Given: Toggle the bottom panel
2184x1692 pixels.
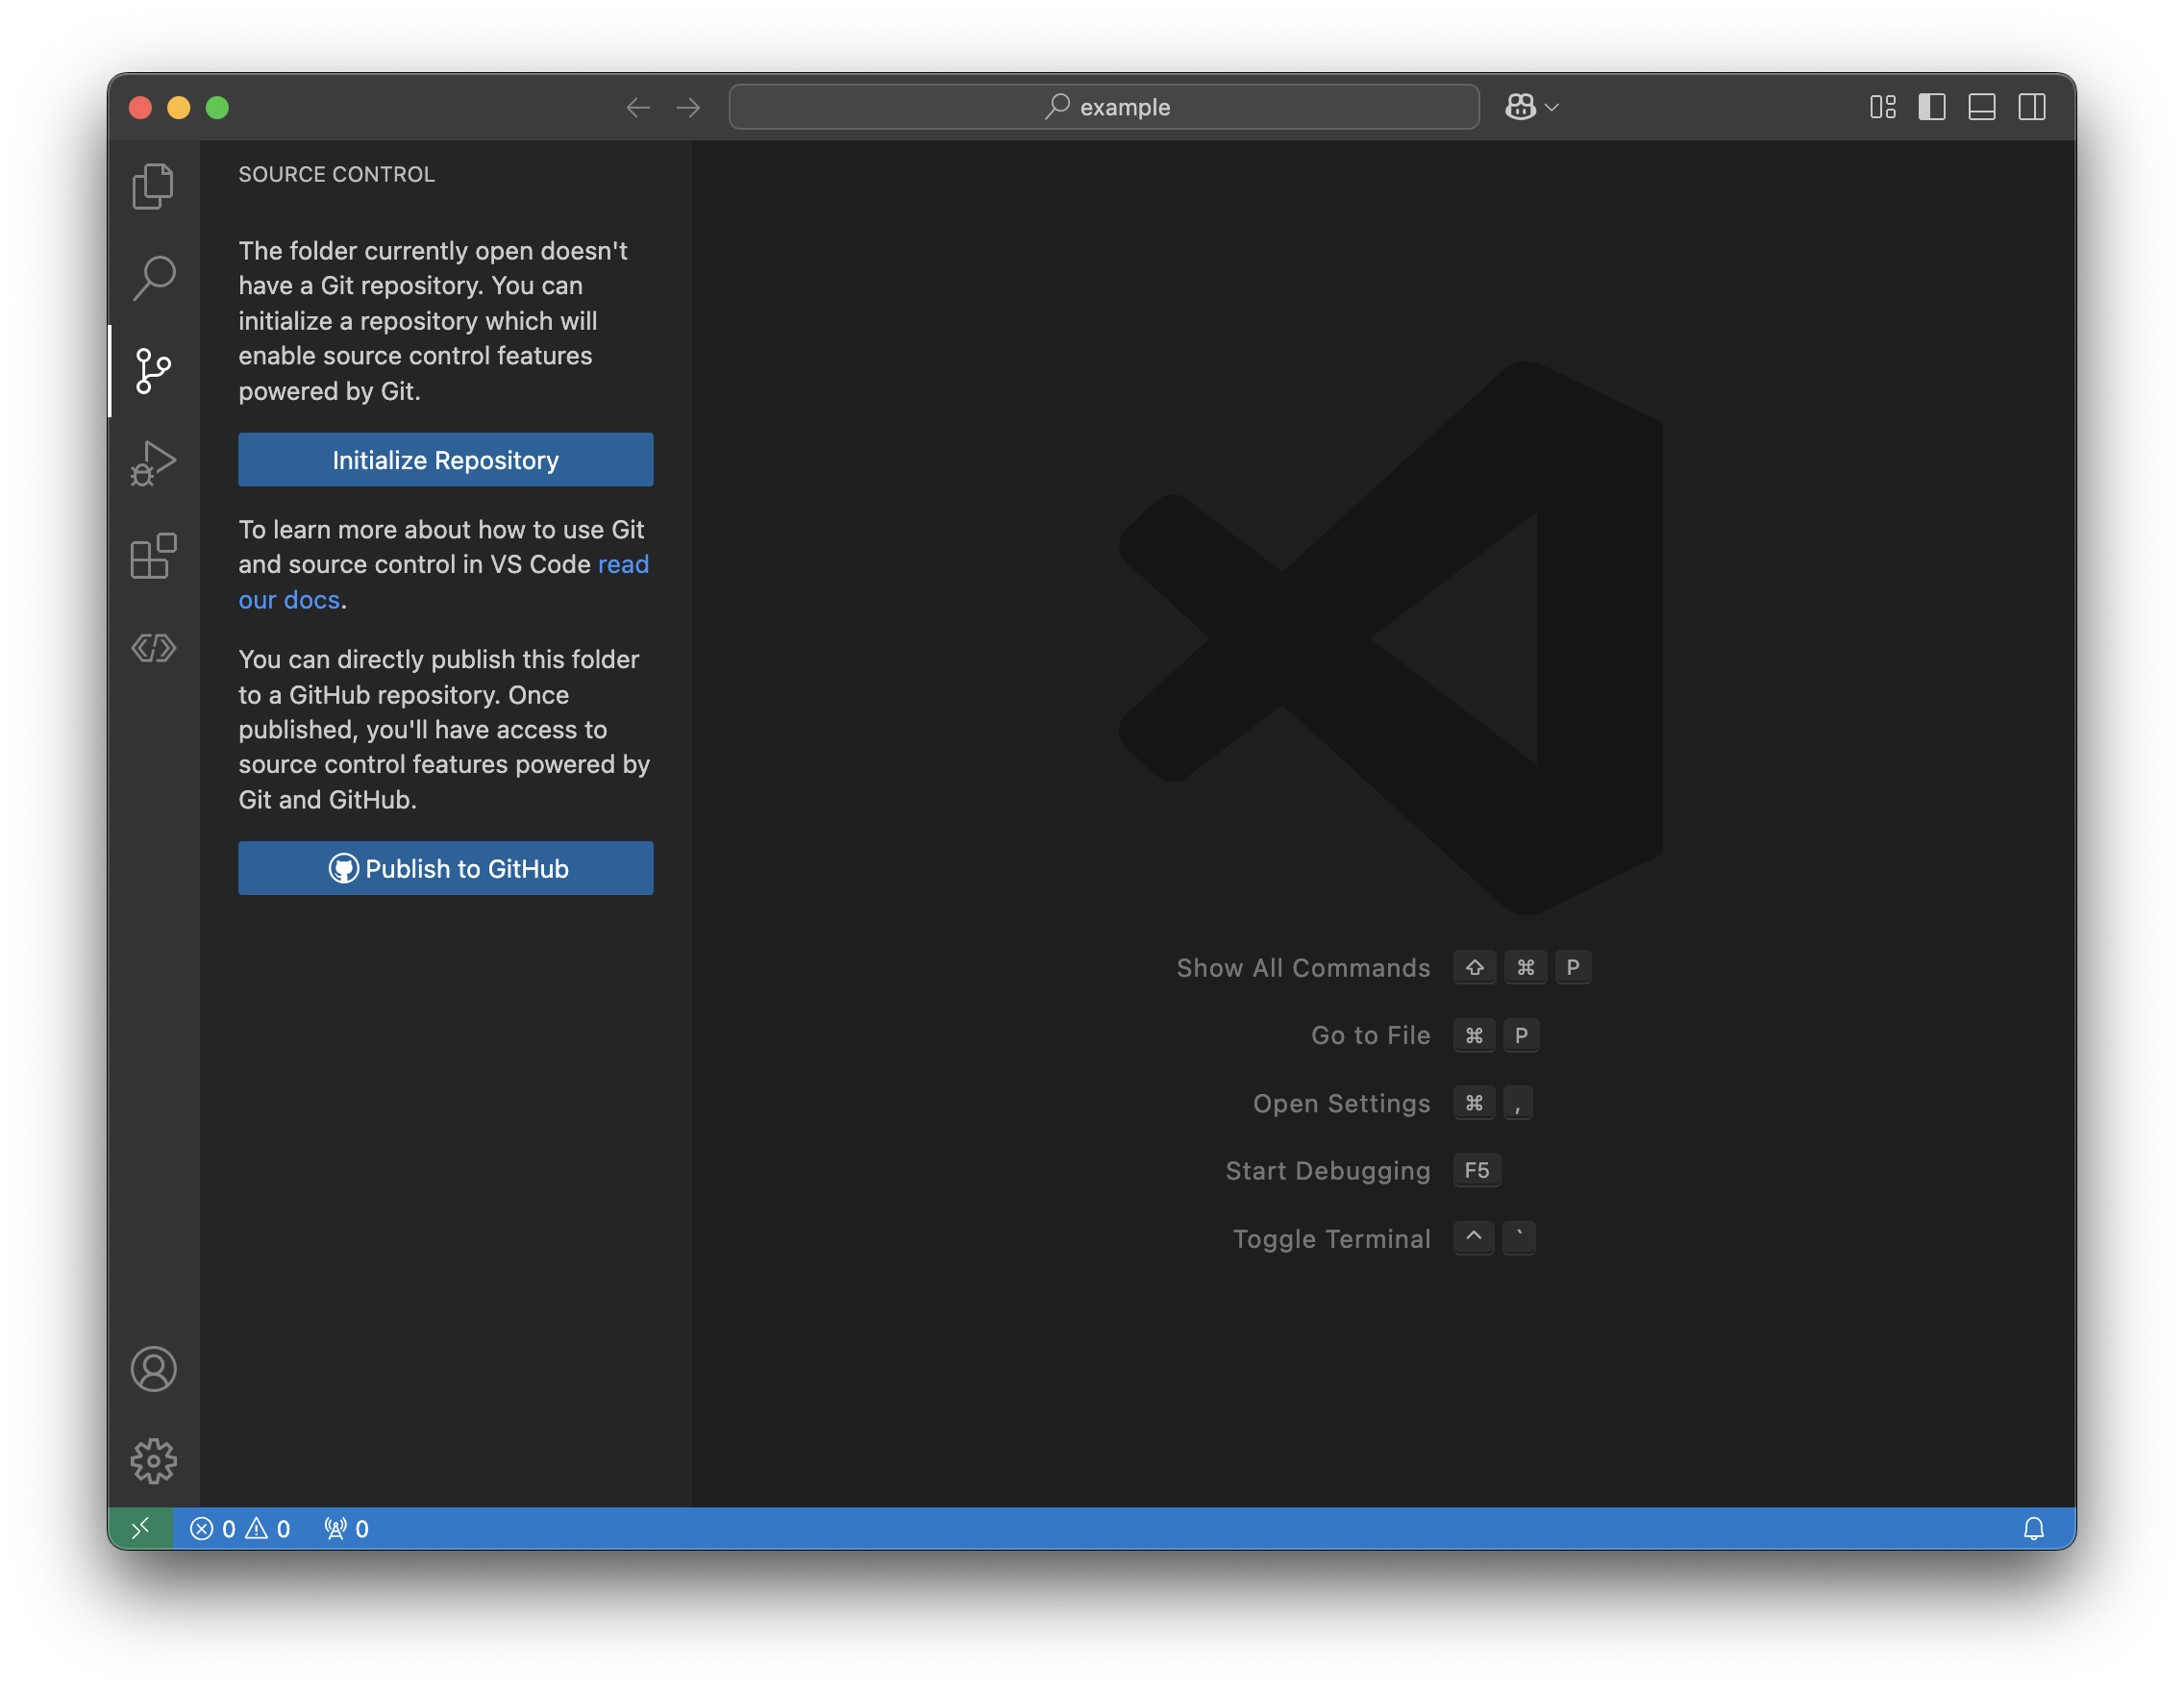Looking at the screenshot, I should click(x=1982, y=107).
